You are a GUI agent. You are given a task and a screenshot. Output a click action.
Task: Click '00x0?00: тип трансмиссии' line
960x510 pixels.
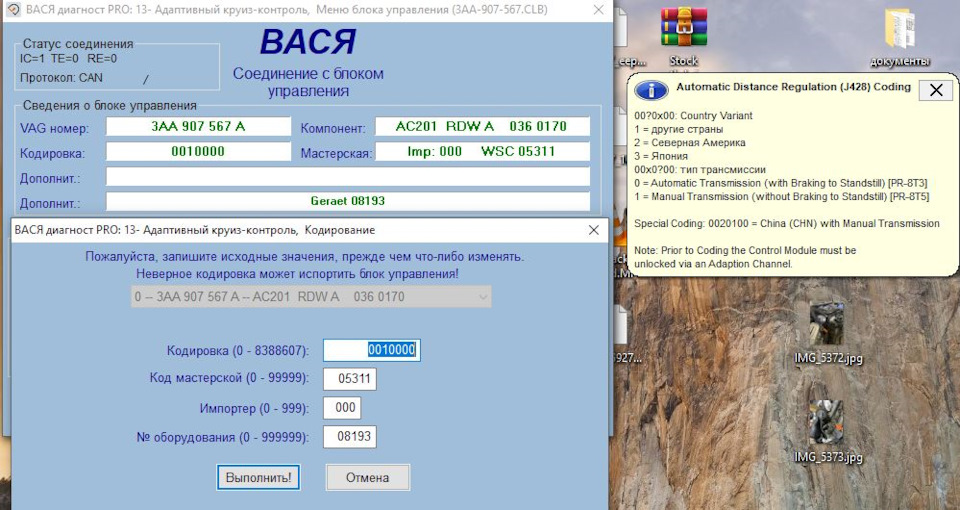click(700, 170)
